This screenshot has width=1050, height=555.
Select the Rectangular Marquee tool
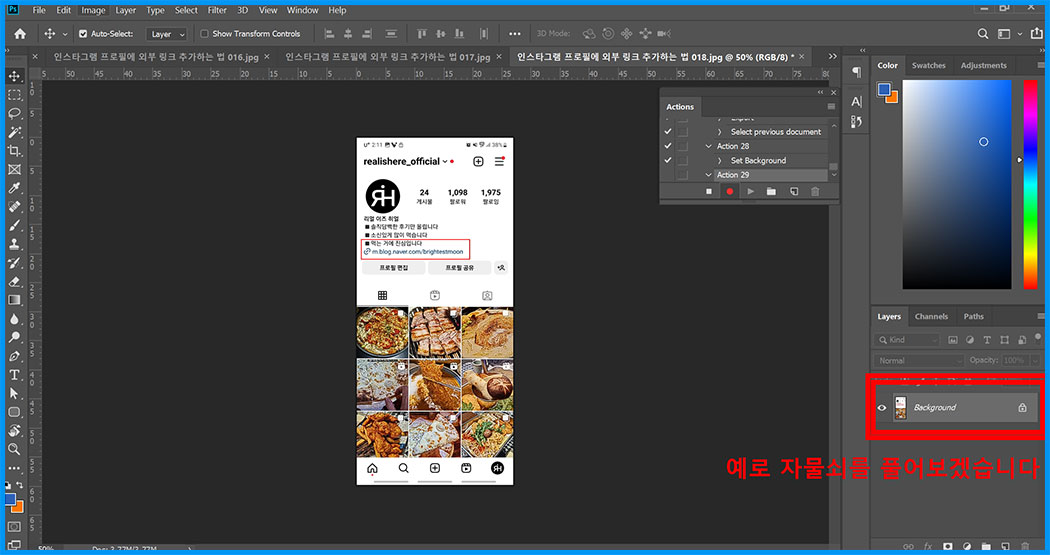click(14, 95)
